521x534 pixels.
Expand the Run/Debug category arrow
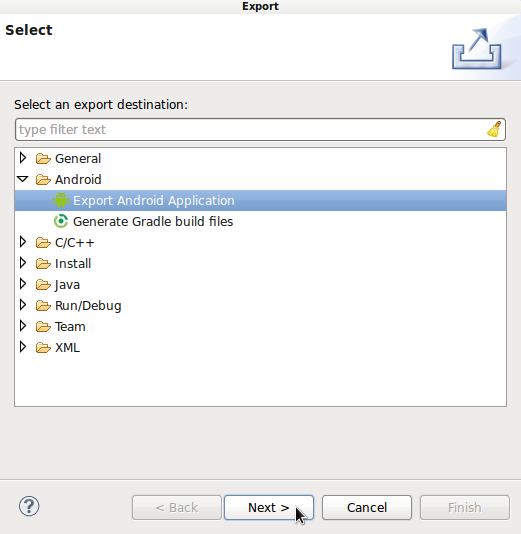pos(23,305)
